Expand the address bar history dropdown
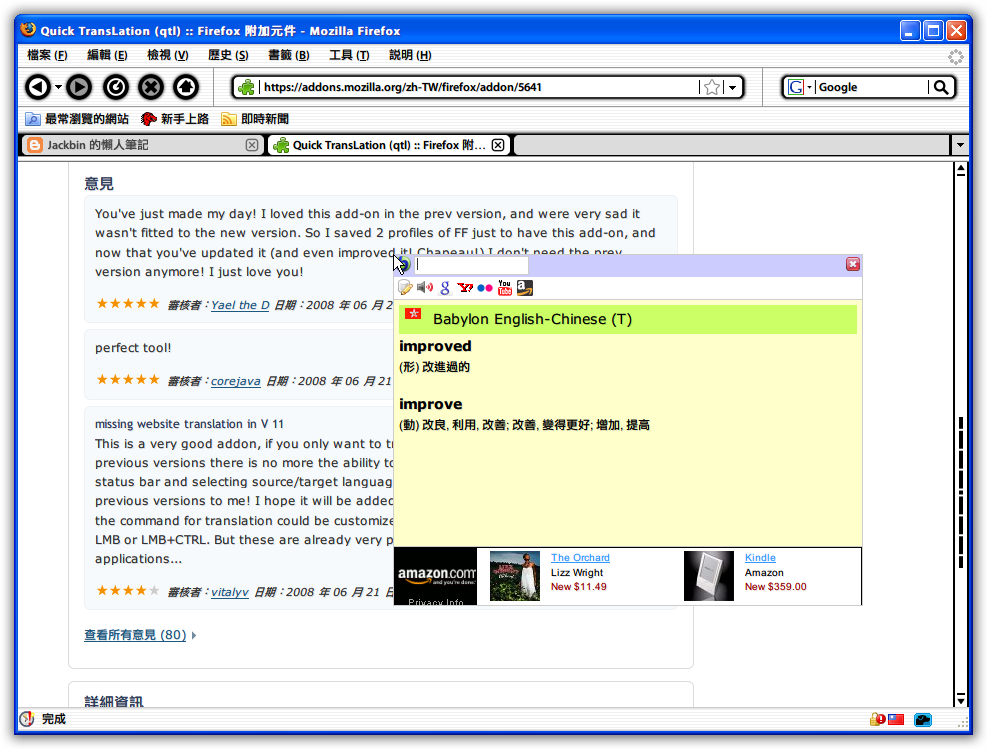Viewport: 987px width, 749px height. coord(733,87)
